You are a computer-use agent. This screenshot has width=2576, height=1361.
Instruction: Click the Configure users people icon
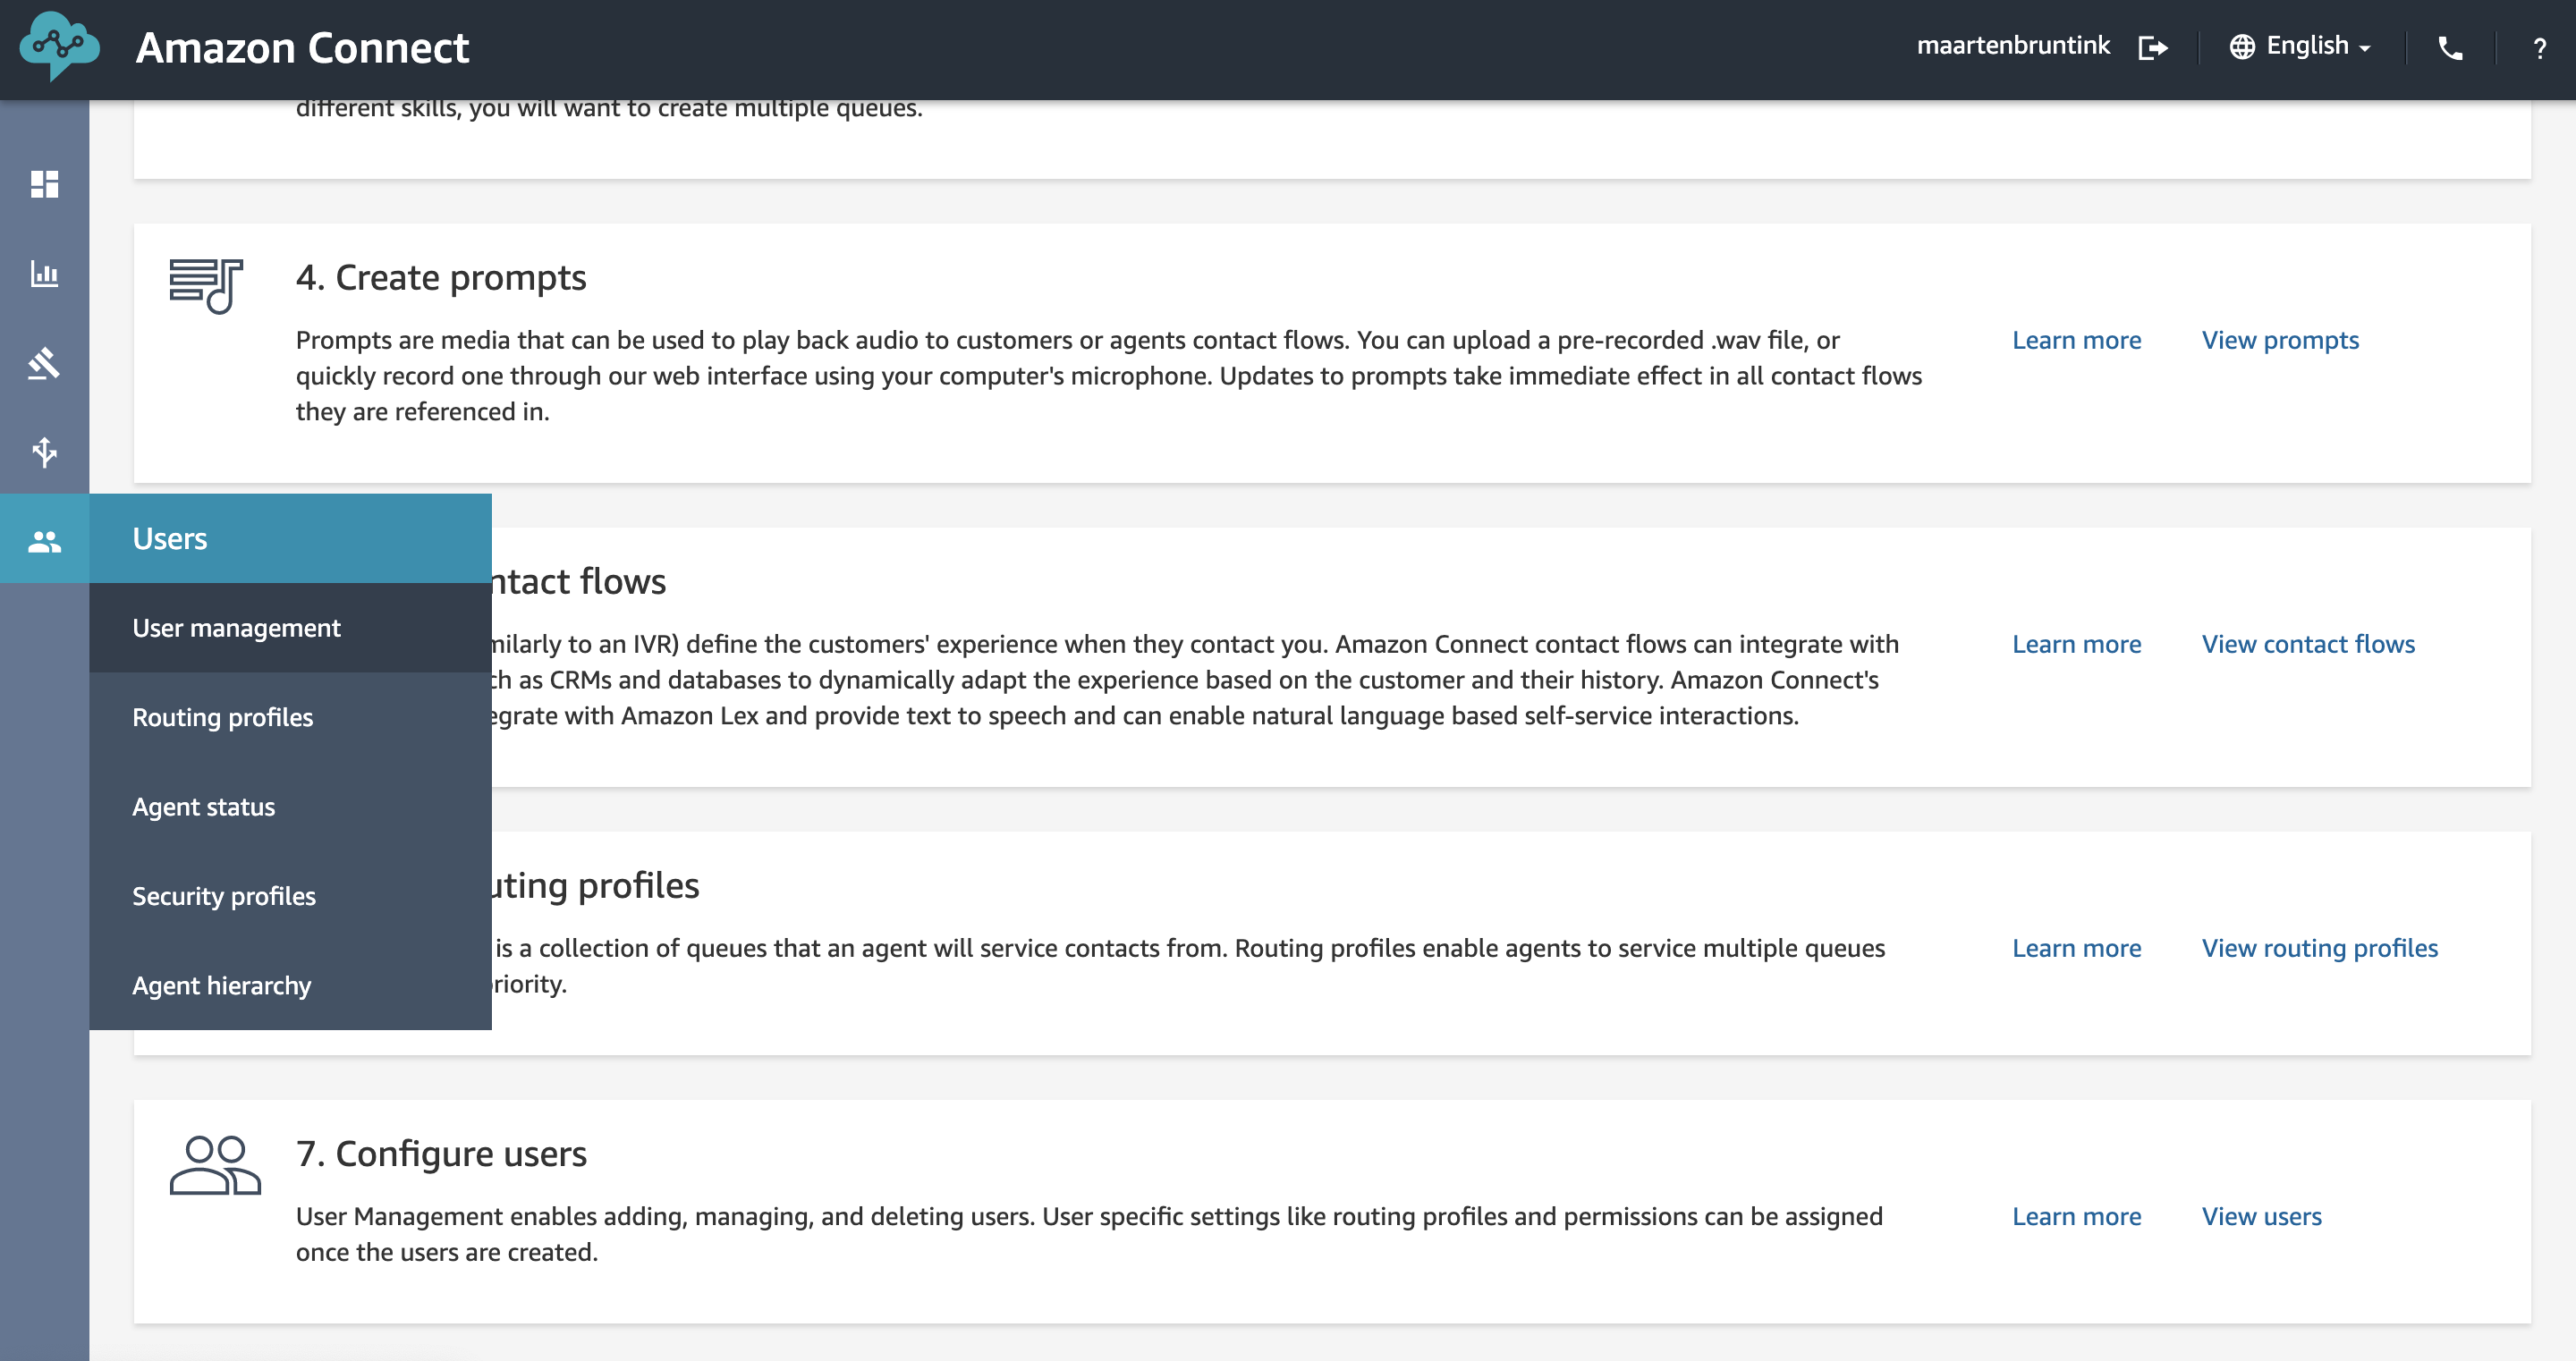(x=215, y=1165)
